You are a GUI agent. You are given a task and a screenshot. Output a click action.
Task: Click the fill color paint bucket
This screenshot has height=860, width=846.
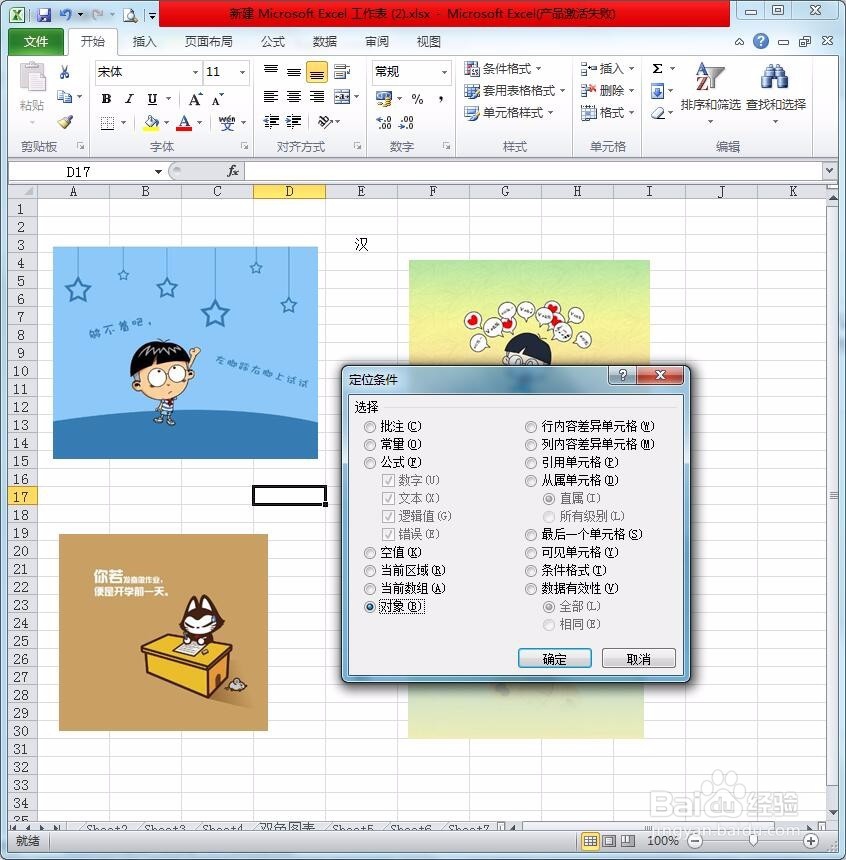coord(151,123)
